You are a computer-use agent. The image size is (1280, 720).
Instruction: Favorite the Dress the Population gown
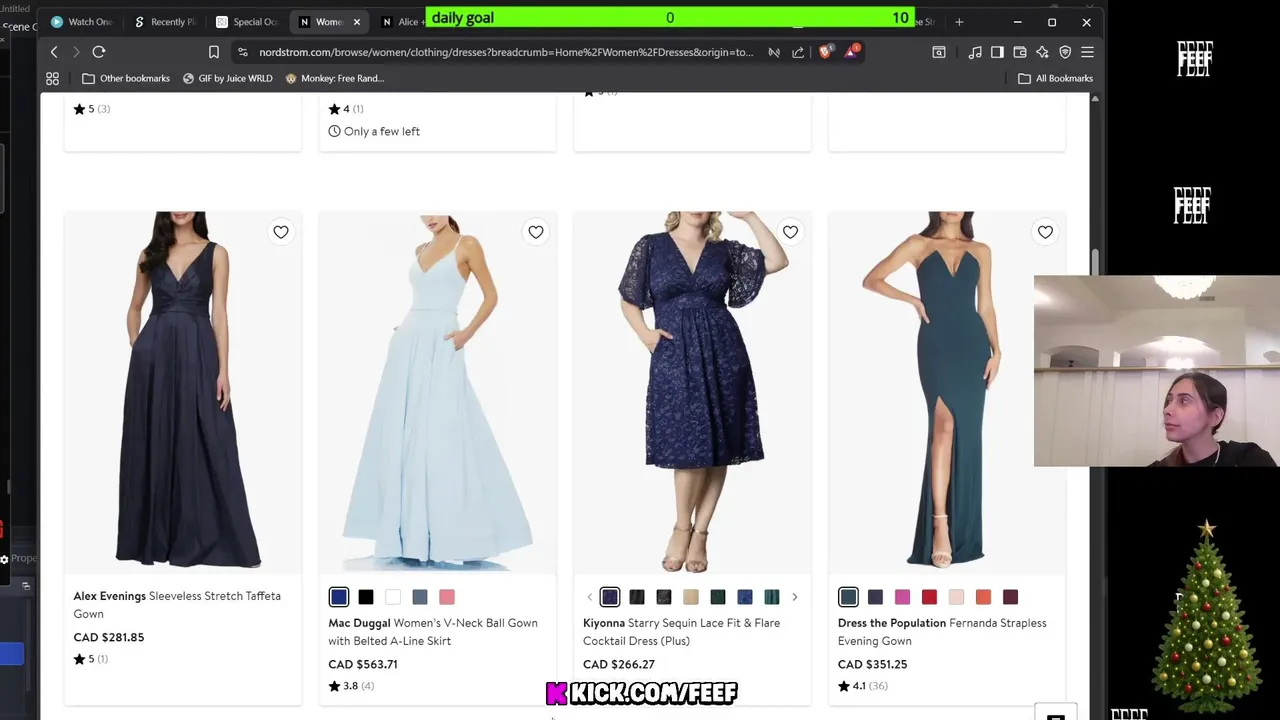click(x=1045, y=232)
